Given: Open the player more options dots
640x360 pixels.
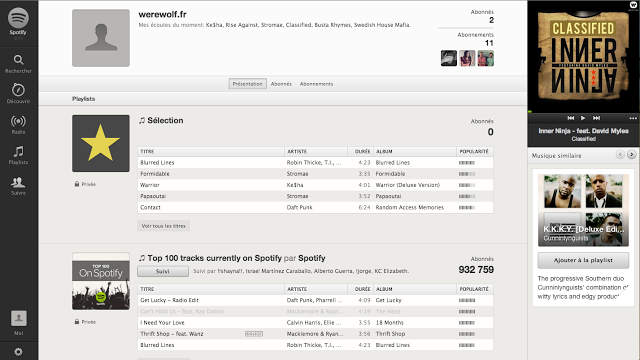Looking at the screenshot, I should point(633,118).
